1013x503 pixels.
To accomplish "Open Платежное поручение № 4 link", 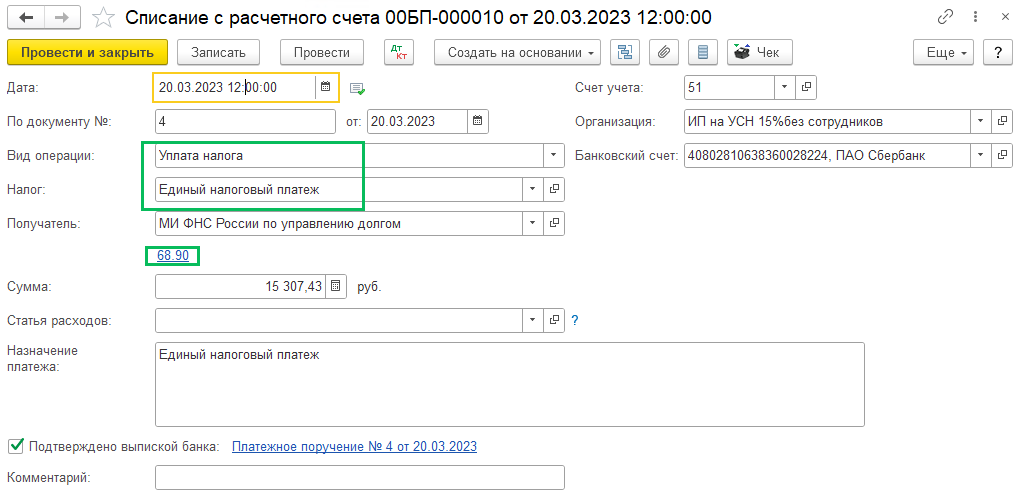I will pyautogui.click(x=354, y=446).
